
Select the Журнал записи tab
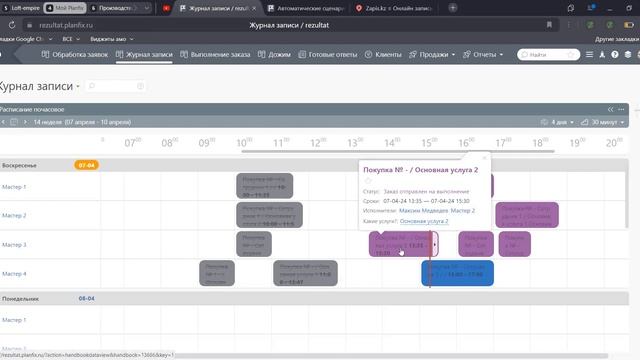(144, 54)
